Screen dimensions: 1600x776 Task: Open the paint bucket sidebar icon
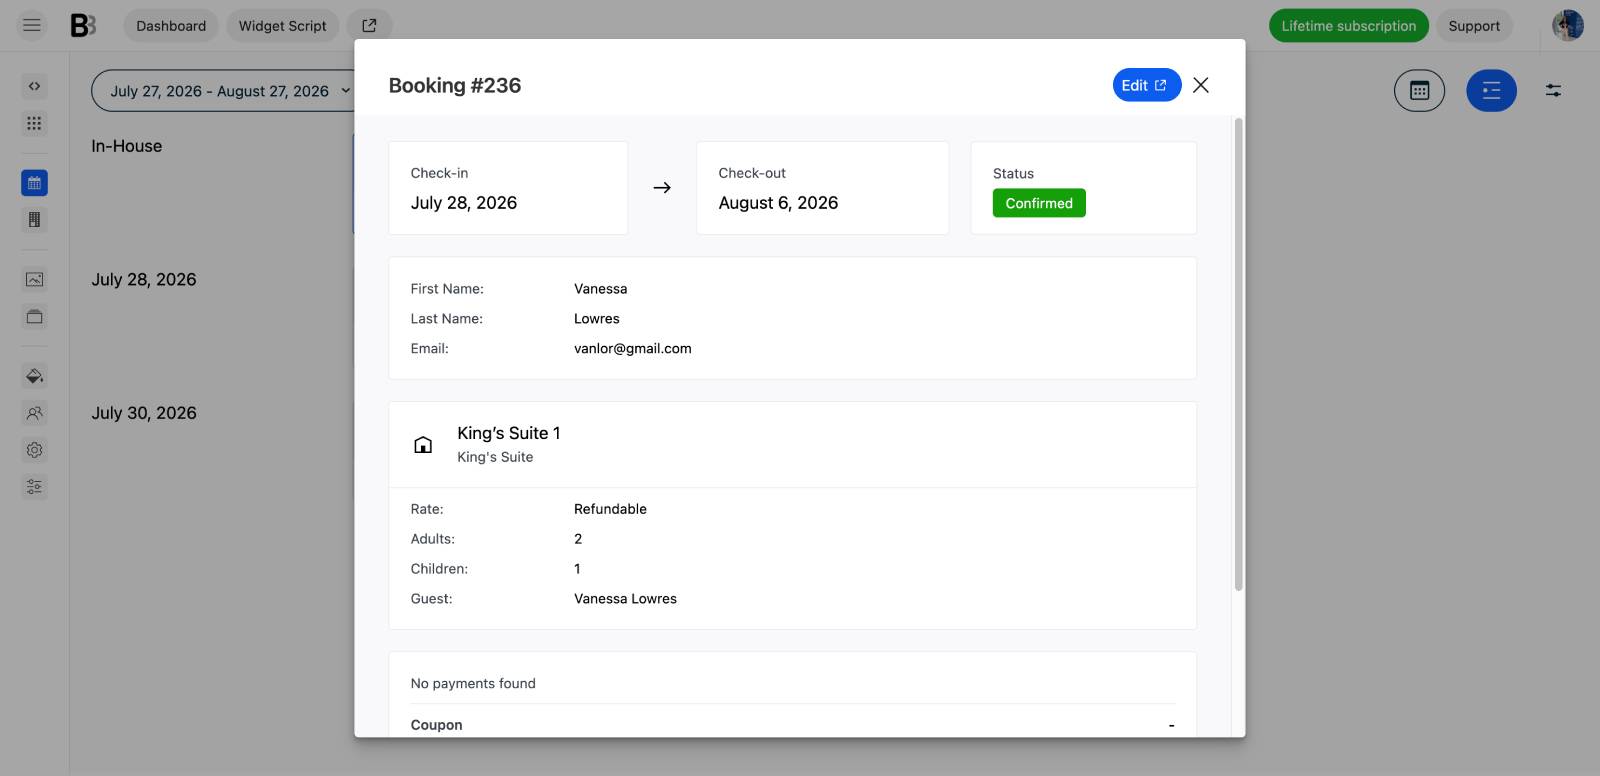click(34, 376)
